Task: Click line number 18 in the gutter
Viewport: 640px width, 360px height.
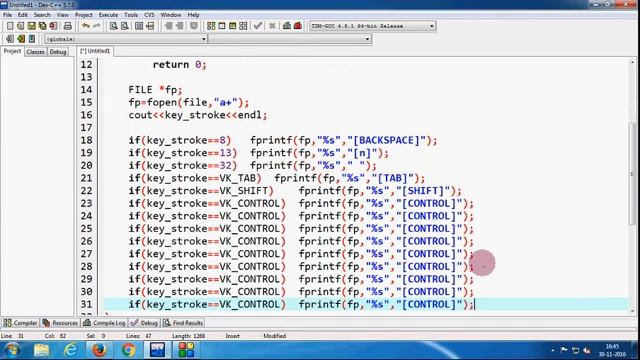Action: (x=86, y=140)
